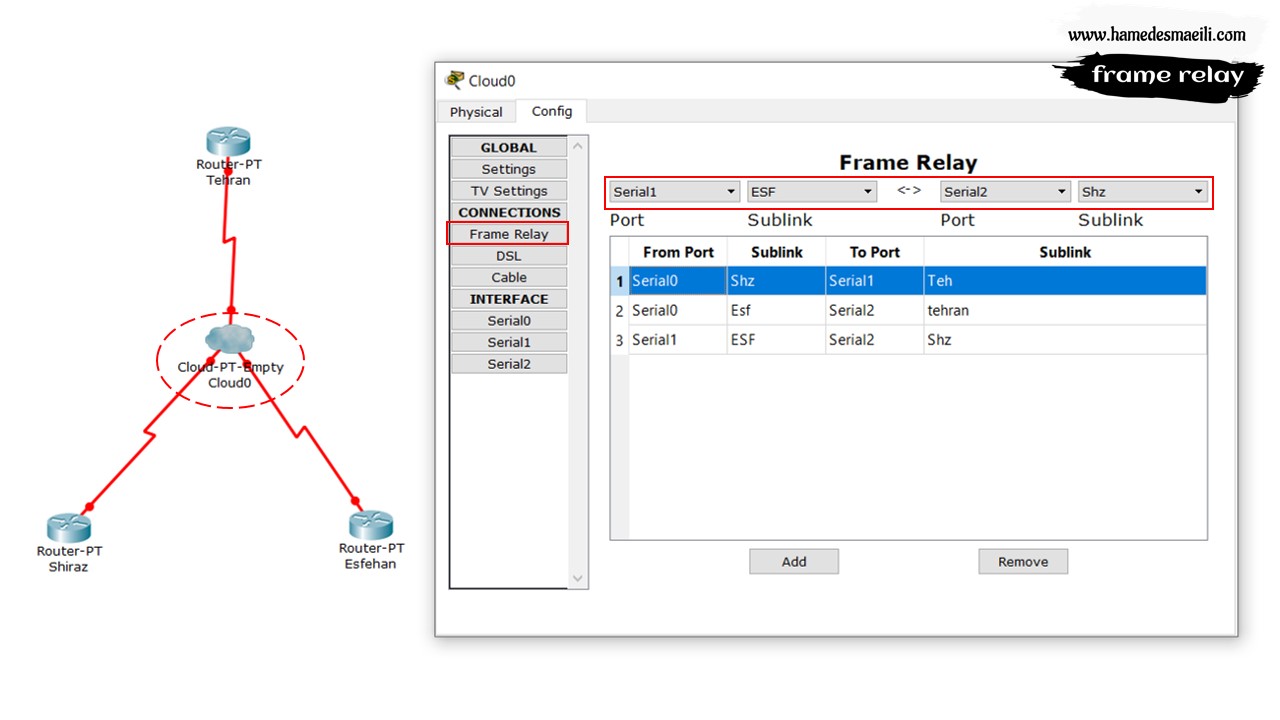Viewport: 1280px width, 720px height.
Task: Select the Esfehan router icon
Action: 371,525
